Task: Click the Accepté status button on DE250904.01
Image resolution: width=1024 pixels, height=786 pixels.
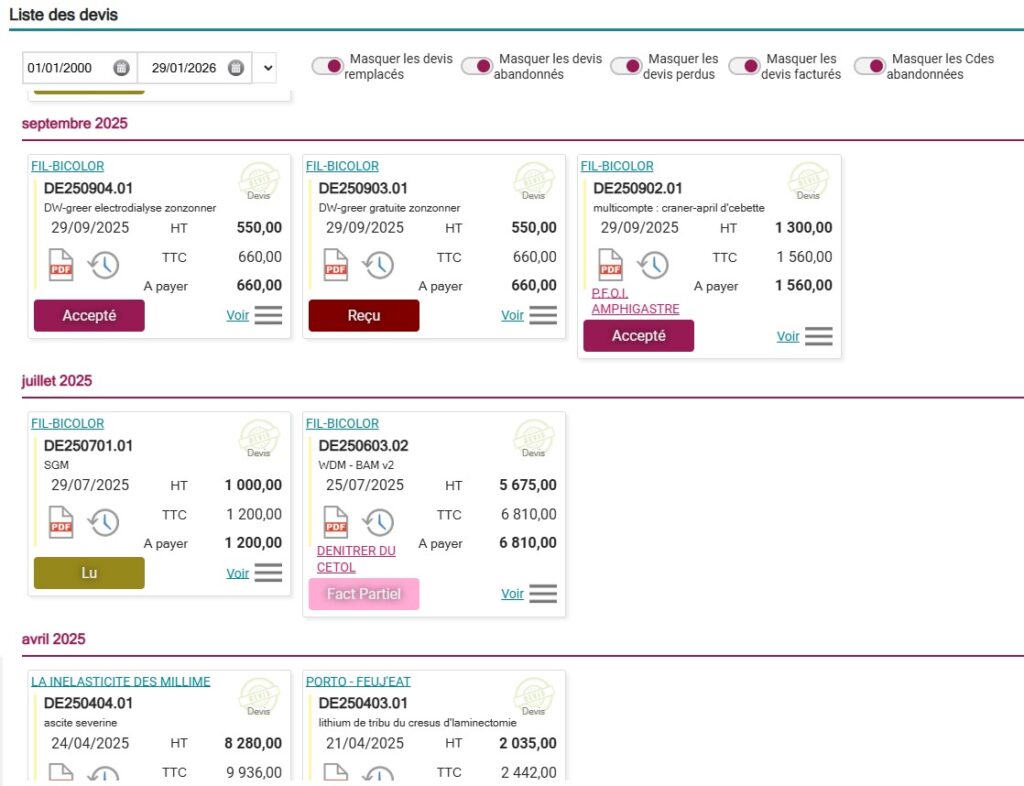Action: 89,315
